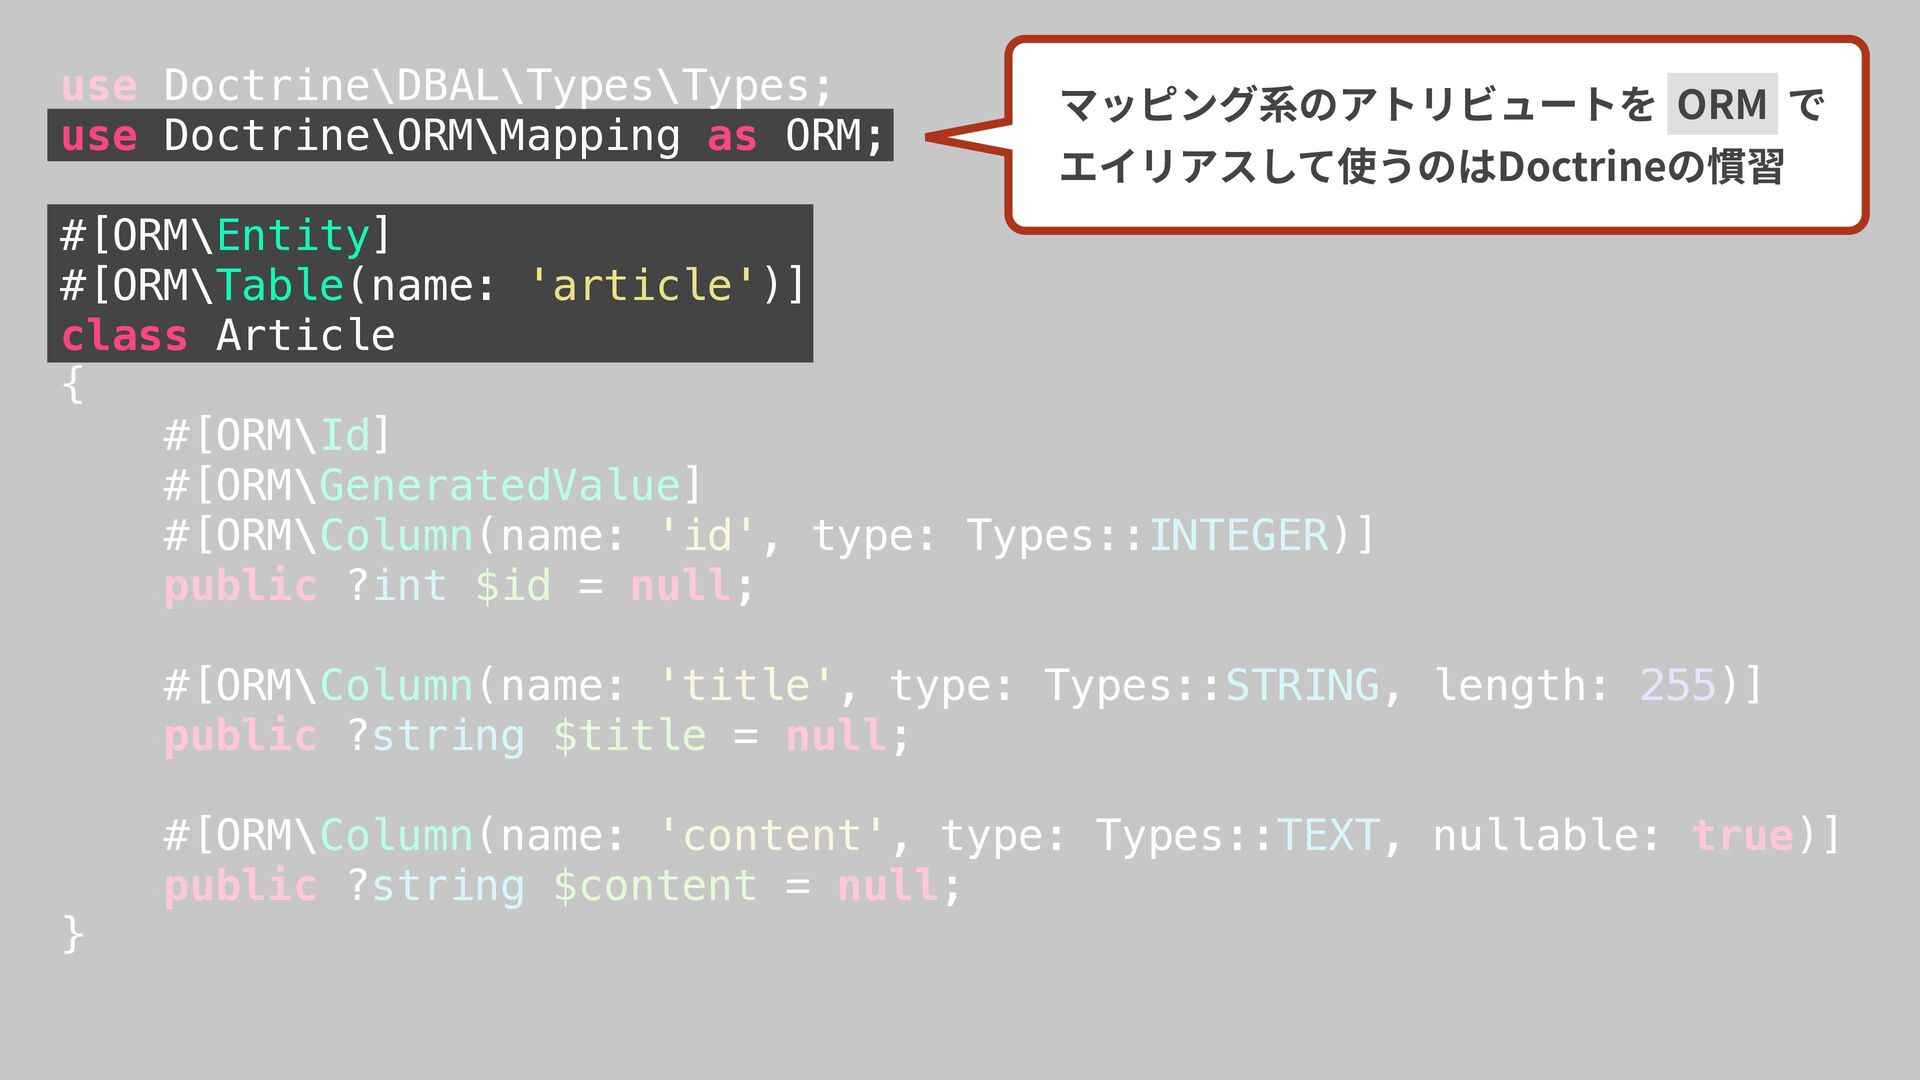The width and height of the screenshot is (1920, 1080).
Task: Click the 'ORM' badge in callout
Action: [x=1721, y=104]
